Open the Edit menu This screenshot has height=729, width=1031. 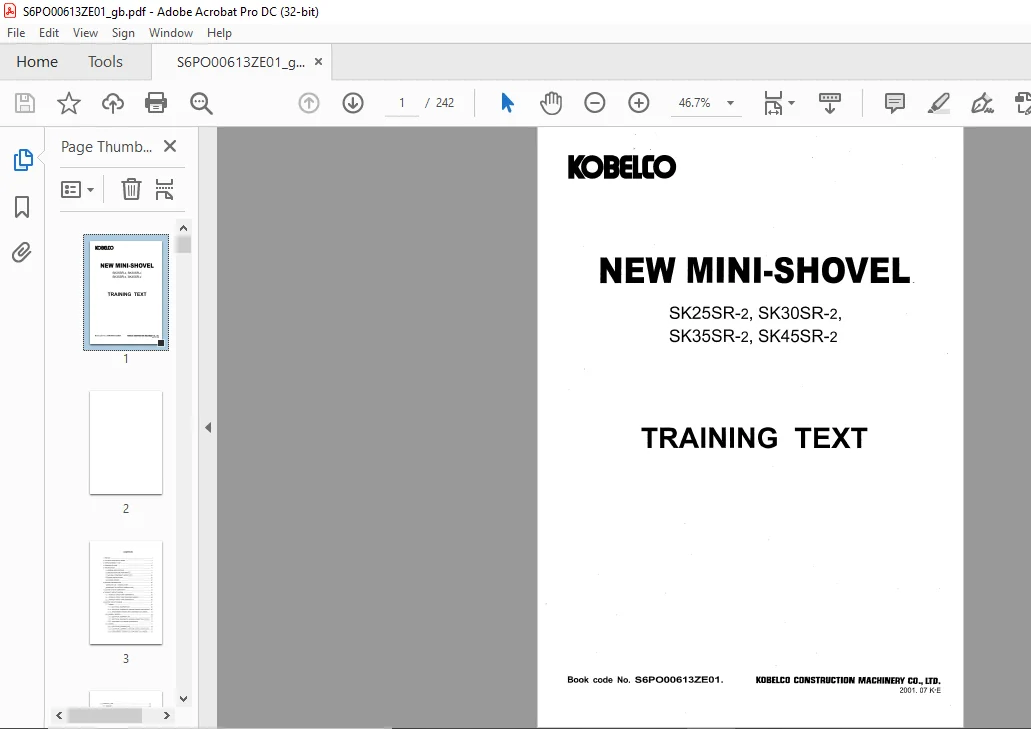[x=49, y=33]
